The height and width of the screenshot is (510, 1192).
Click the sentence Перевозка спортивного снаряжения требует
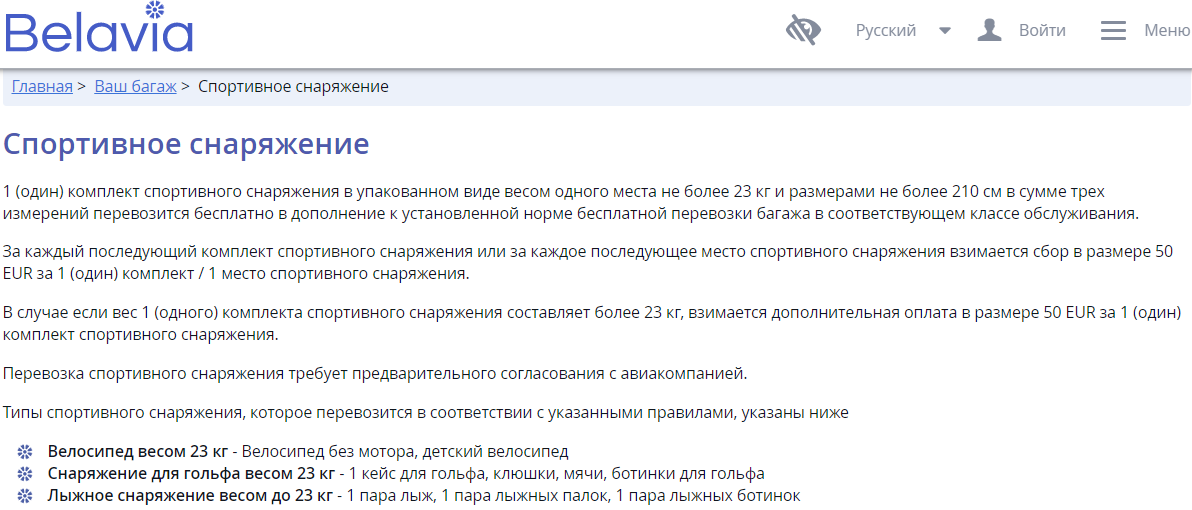[376, 374]
